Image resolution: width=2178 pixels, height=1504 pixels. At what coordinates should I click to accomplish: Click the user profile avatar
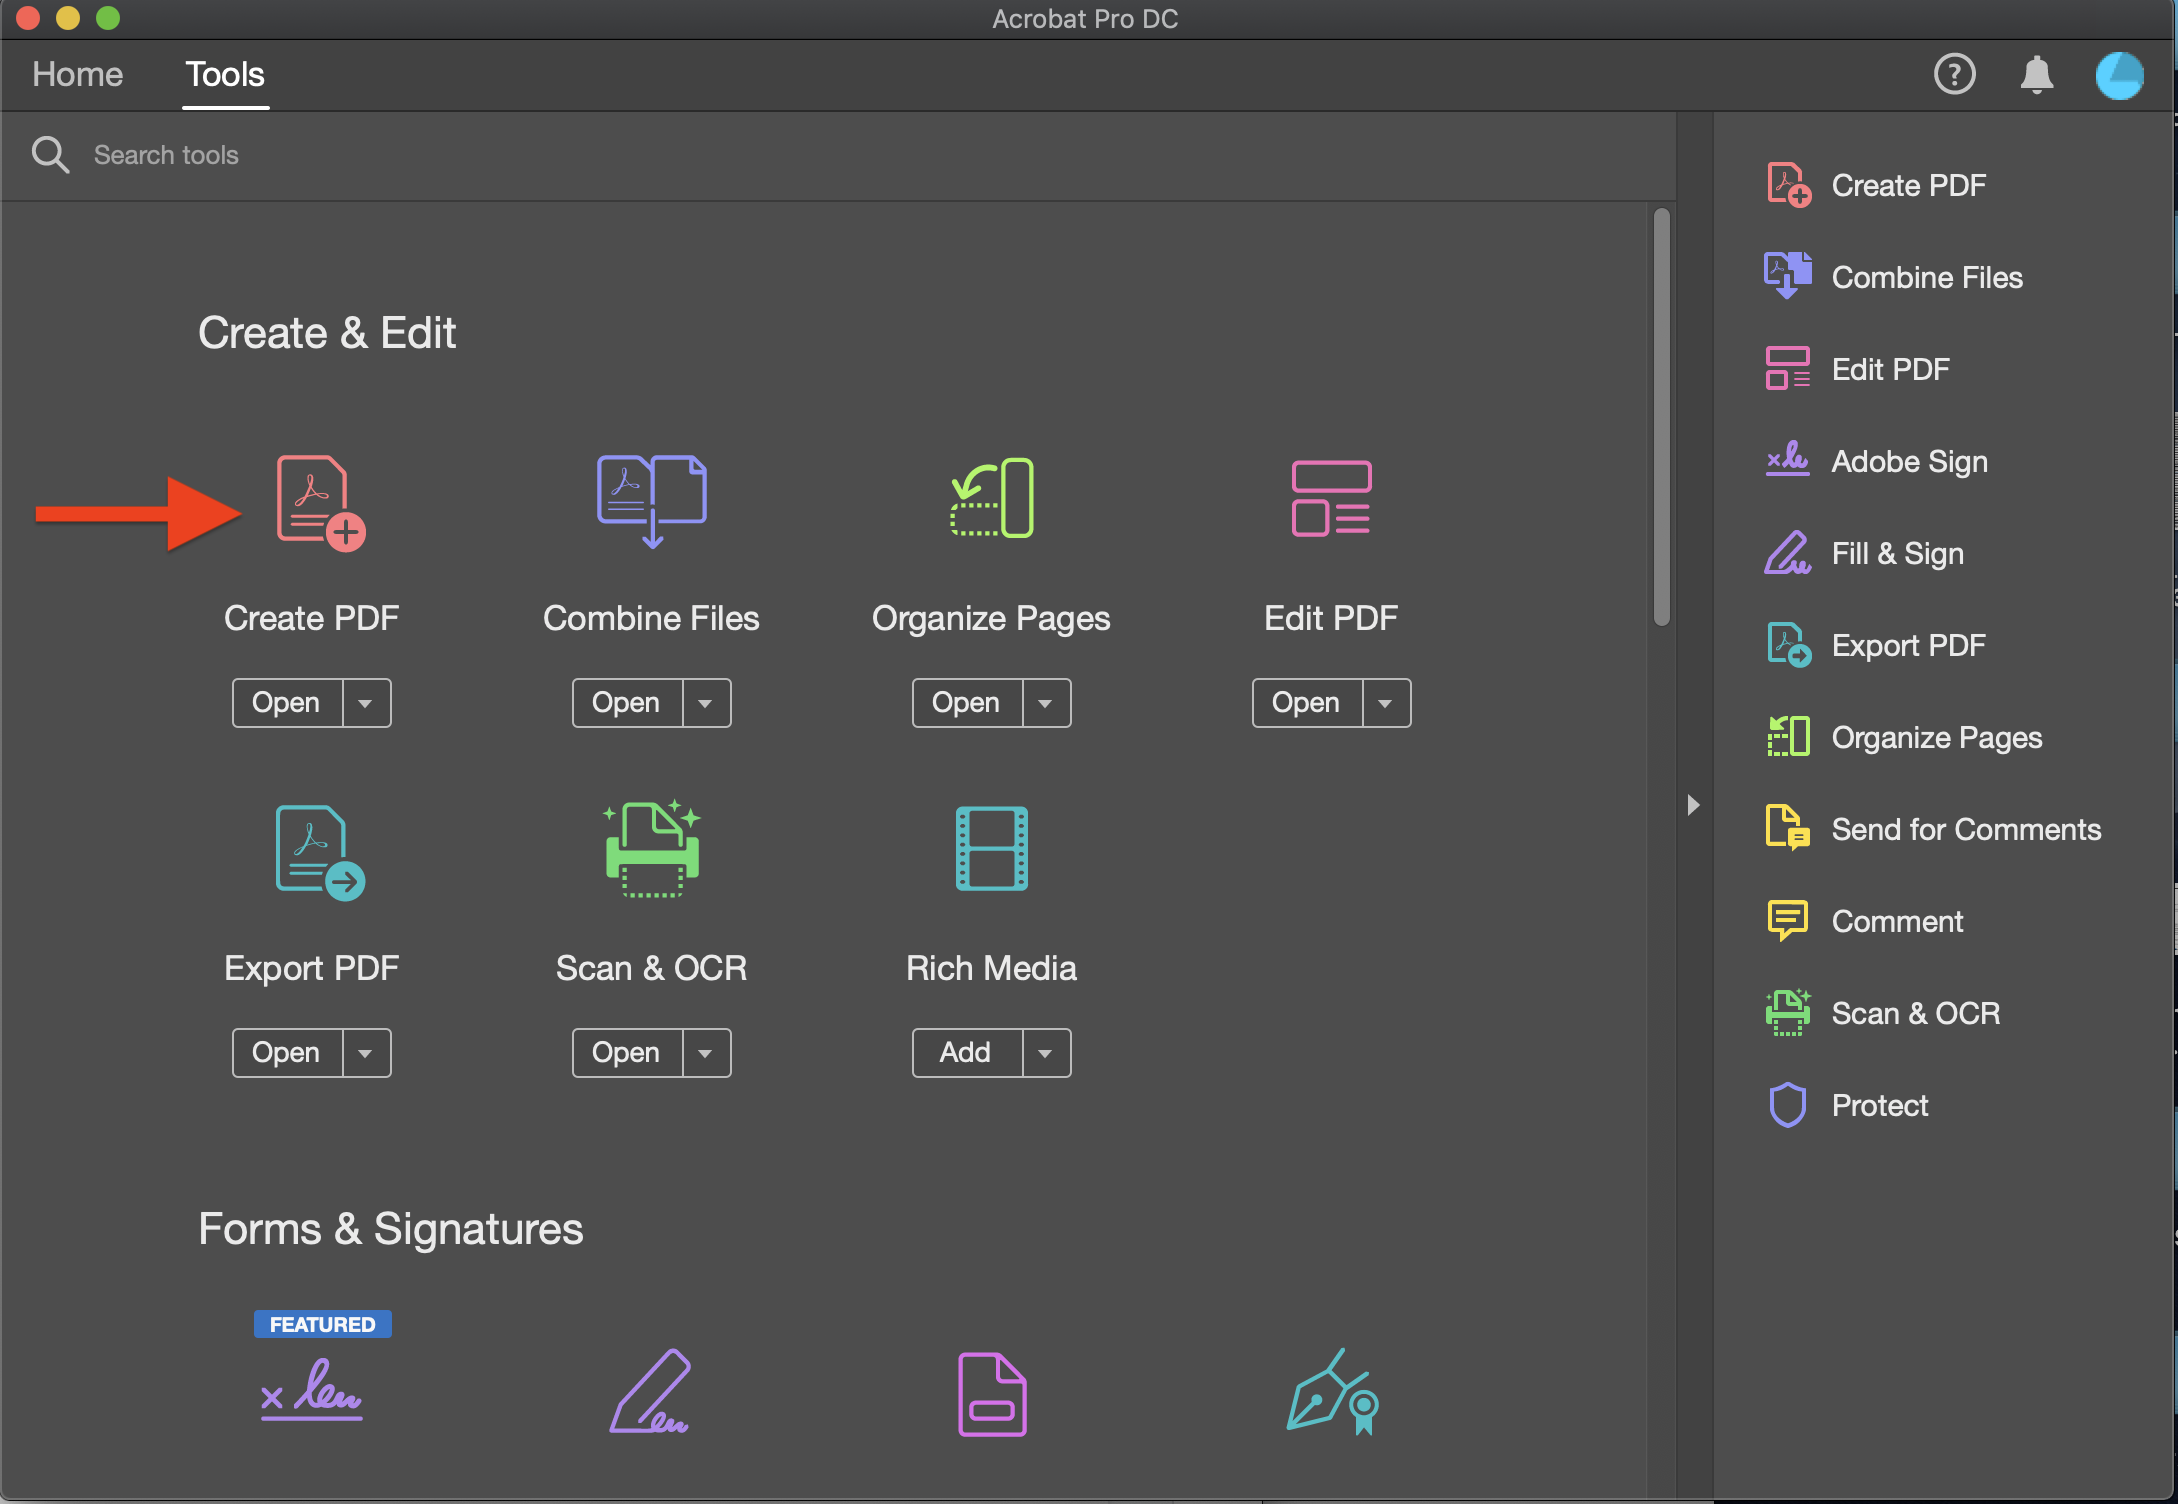click(2119, 75)
